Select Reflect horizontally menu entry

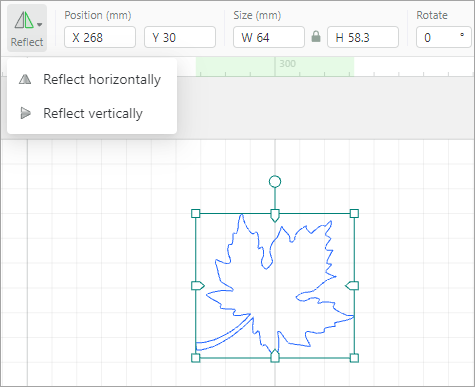click(92, 80)
